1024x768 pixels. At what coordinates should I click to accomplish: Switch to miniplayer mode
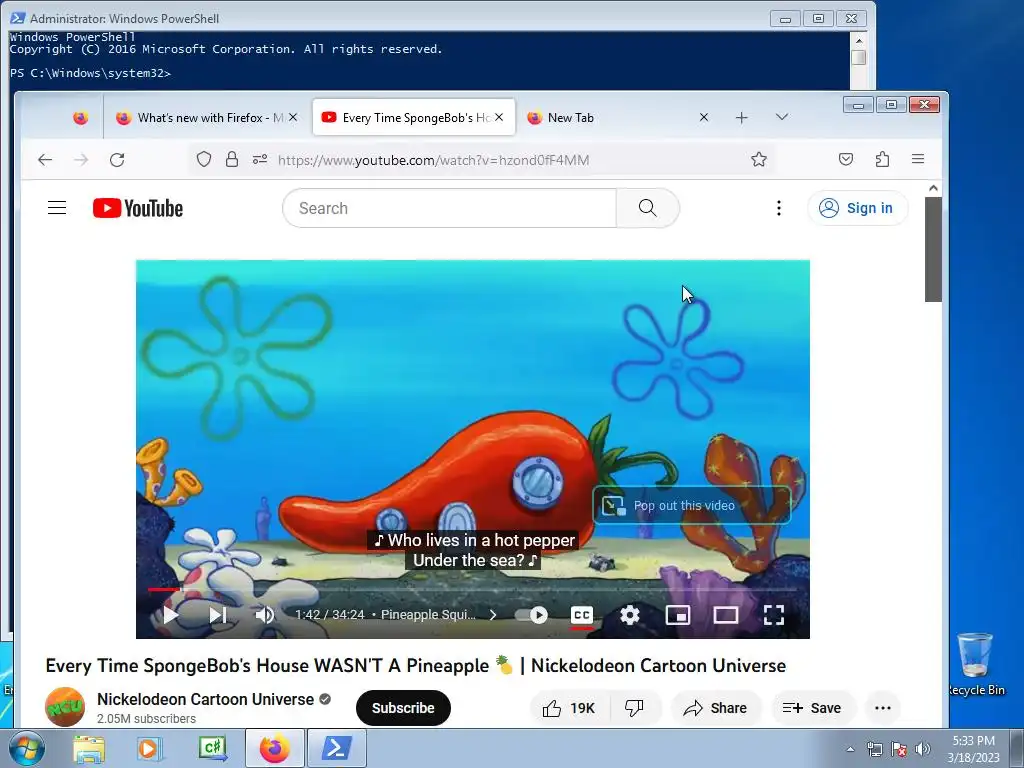[677, 615]
